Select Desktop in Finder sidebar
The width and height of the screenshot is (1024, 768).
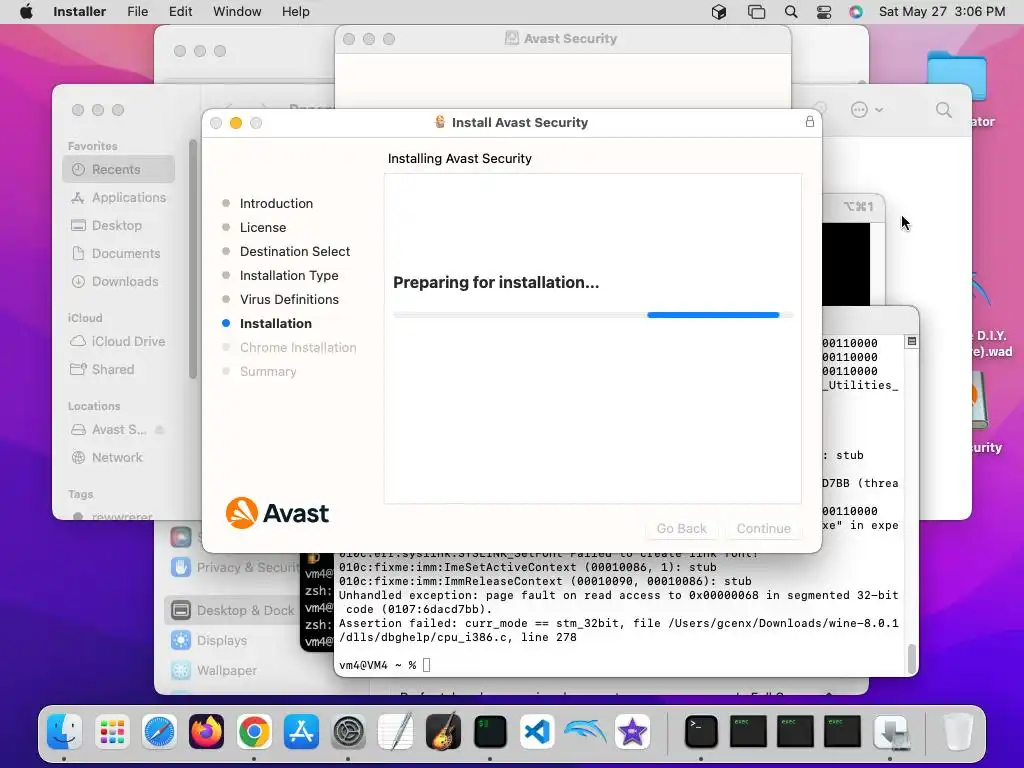119,225
